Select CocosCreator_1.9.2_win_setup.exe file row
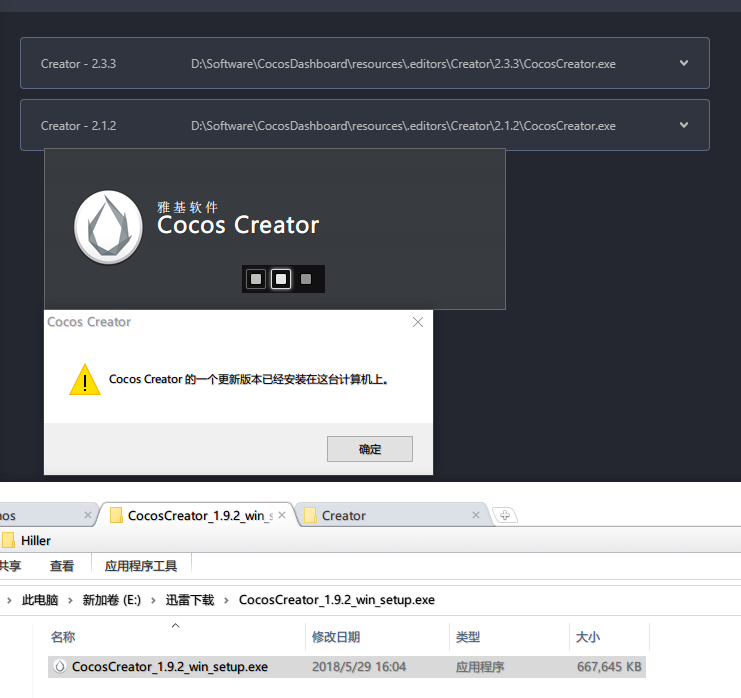741x698 pixels. click(346, 666)
